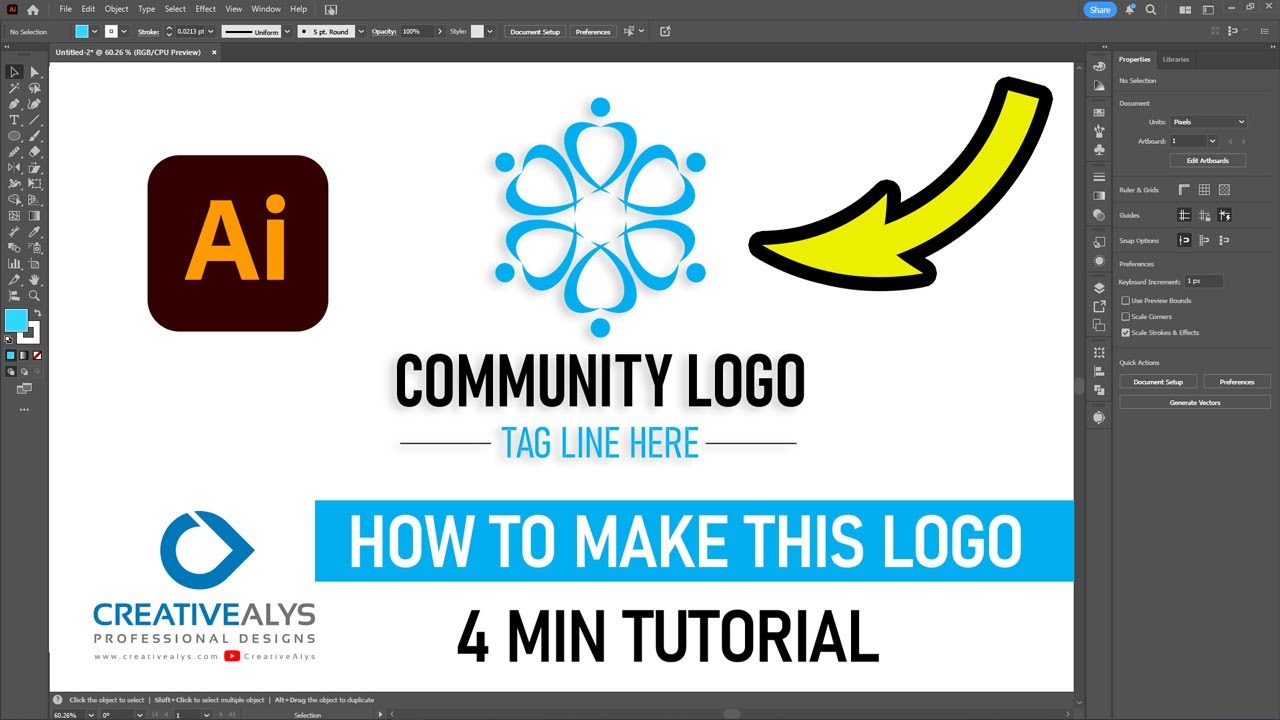Toggle Show Rulers in Ruler & Grids
The height and width of the screenshot is (720, 1280).
[x=1185, y=190]
